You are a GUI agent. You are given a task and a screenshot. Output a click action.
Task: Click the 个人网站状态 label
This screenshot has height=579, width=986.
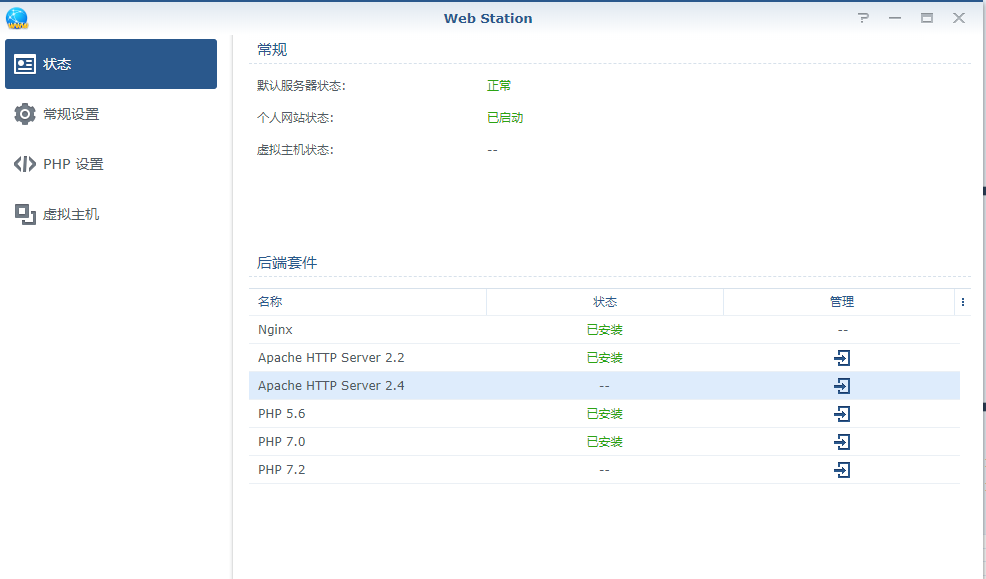point(296,118)
